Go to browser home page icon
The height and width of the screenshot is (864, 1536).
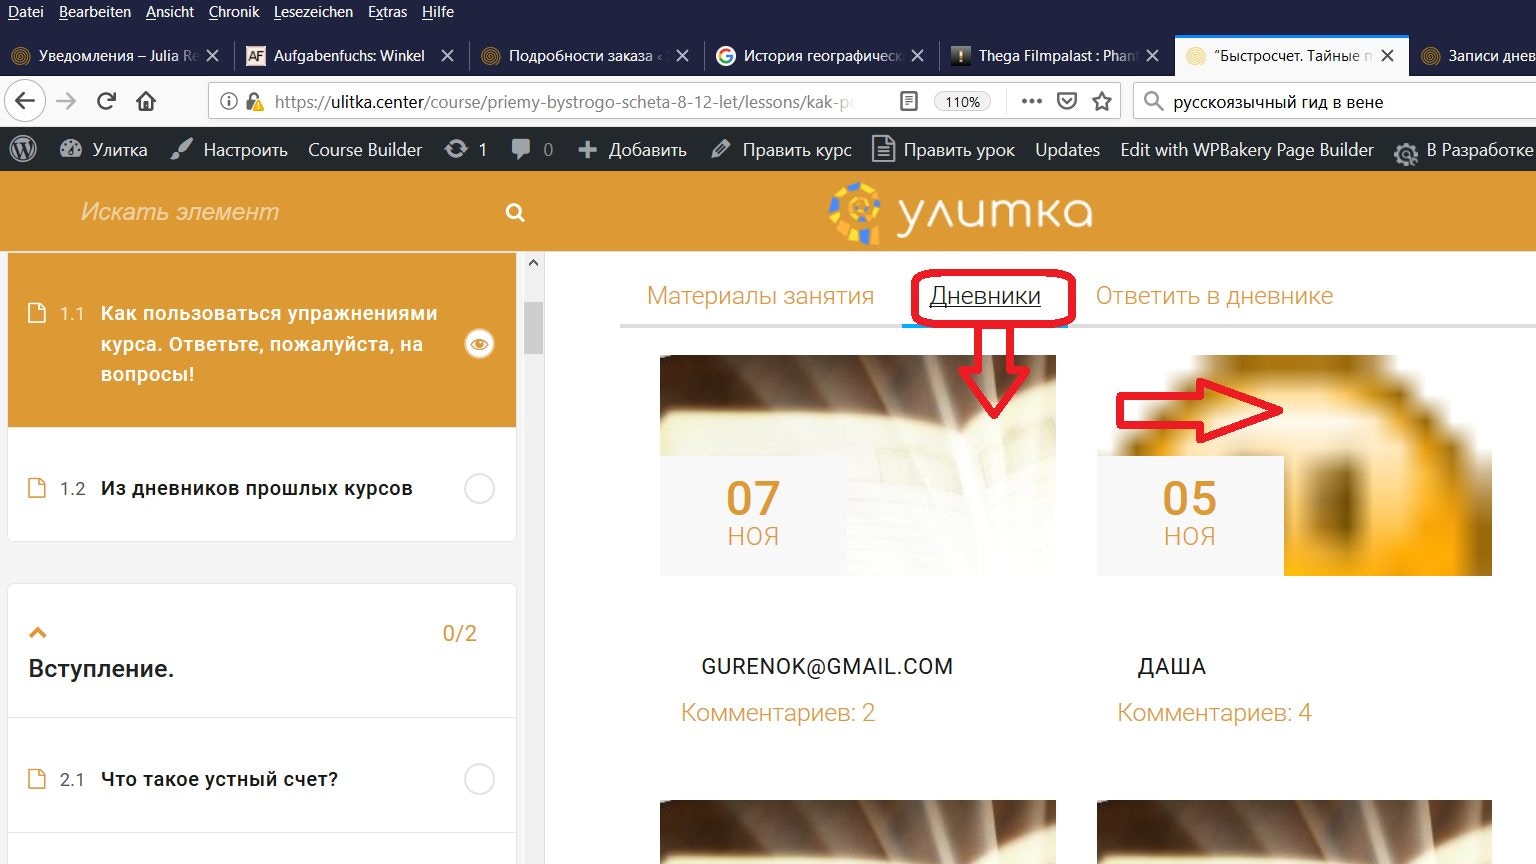pos(146,101)
